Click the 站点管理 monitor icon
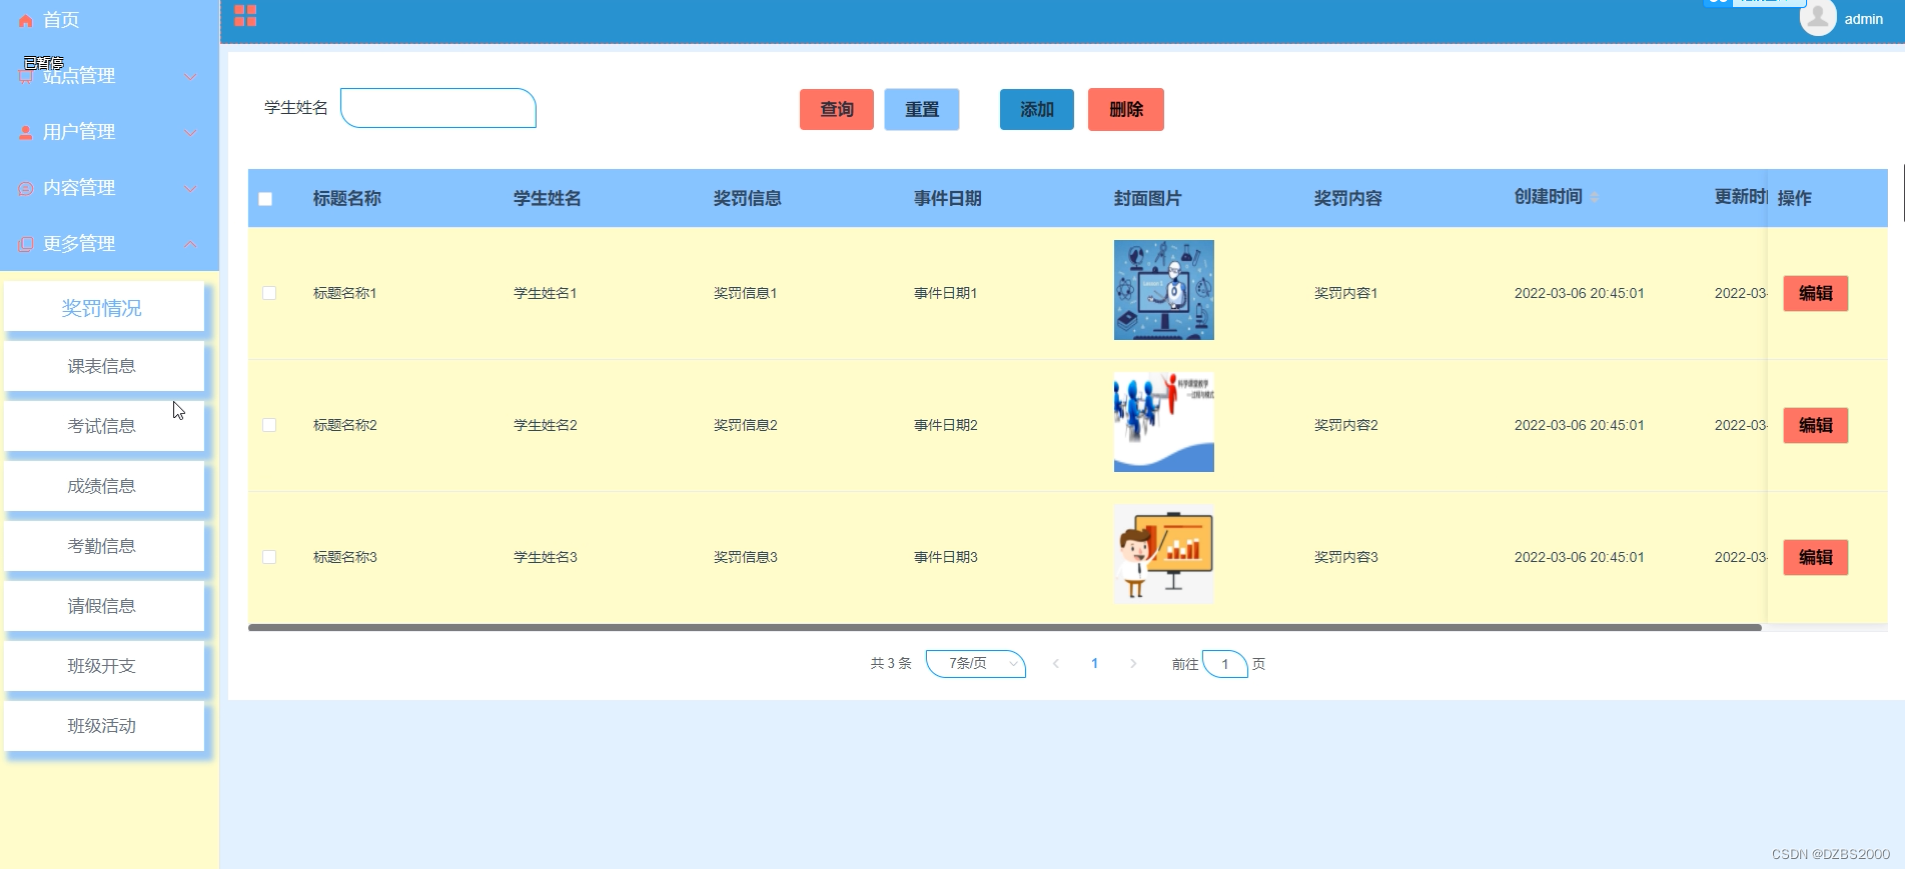Screen dimensions: 1905x869 [26, 76]
